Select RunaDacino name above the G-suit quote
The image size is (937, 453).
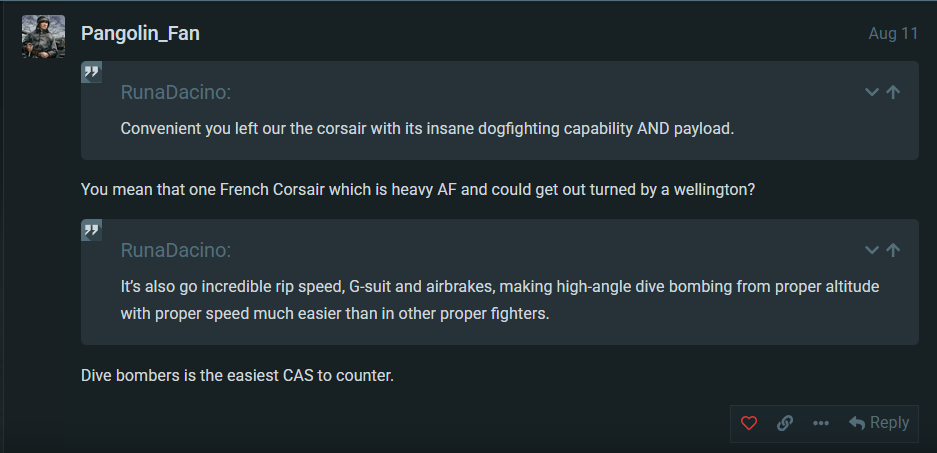coord(176,250)
